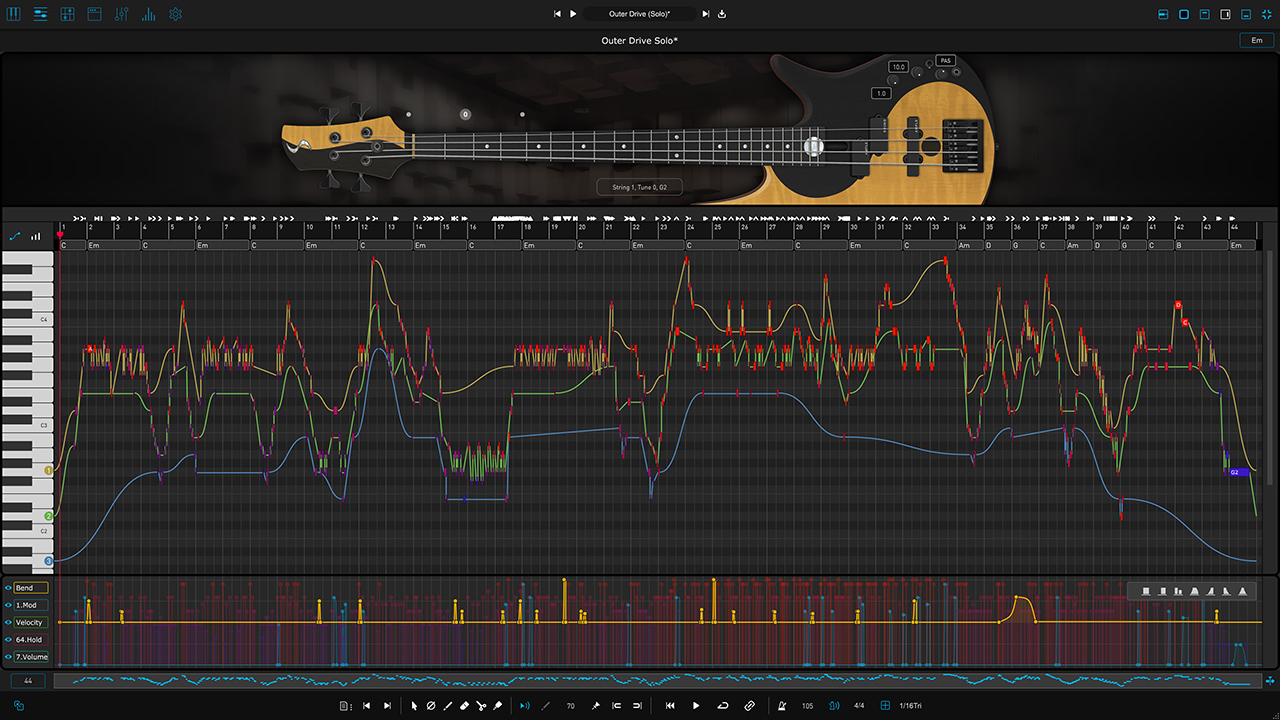Select the first curve shape preset
The image size is (1280, 720).
pos(1146,591)
